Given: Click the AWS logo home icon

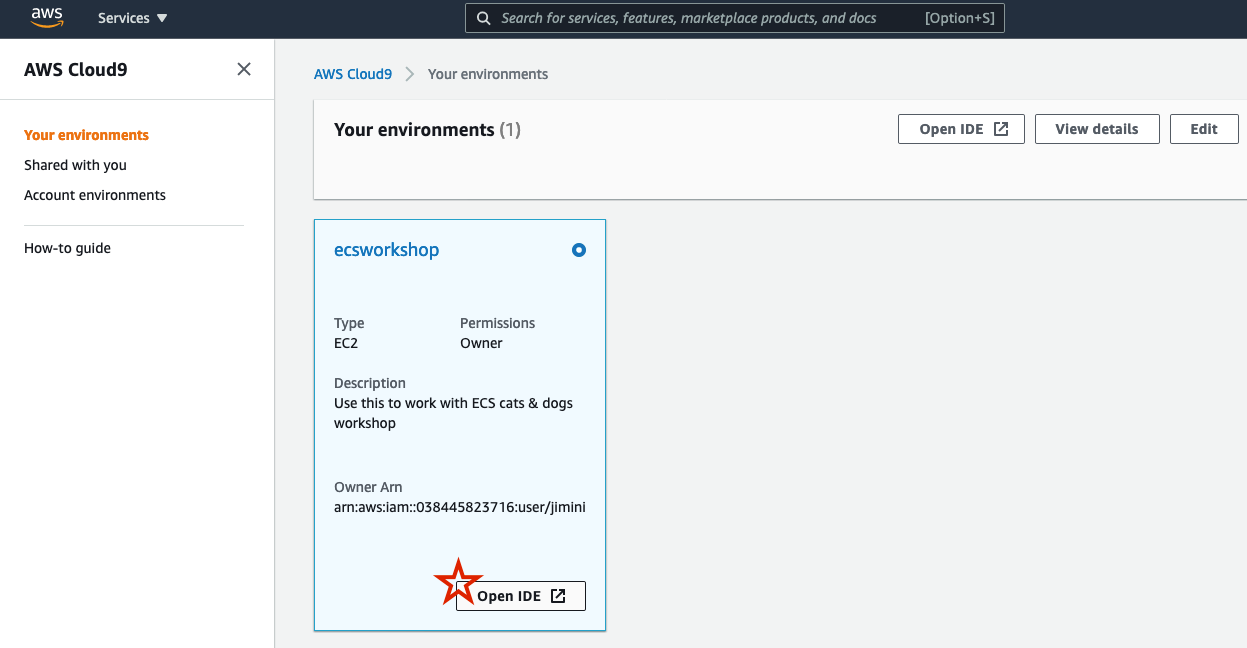Looking at the screenshot, I should point(47,18).
